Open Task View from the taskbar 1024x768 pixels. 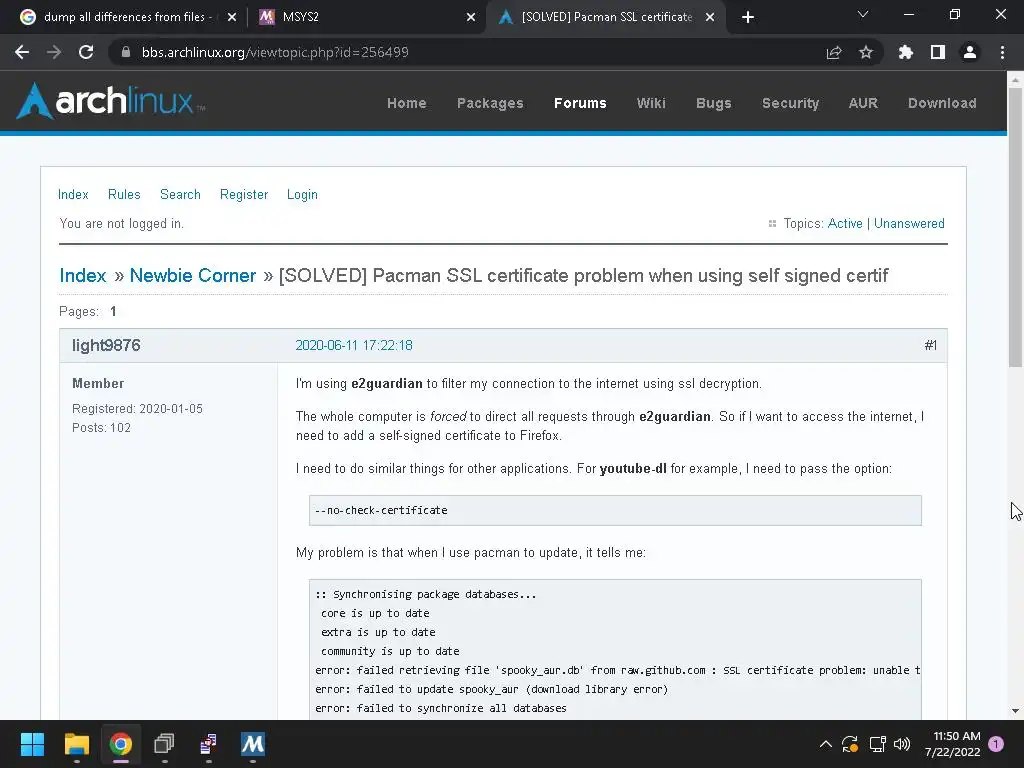(x=164, y=744)
